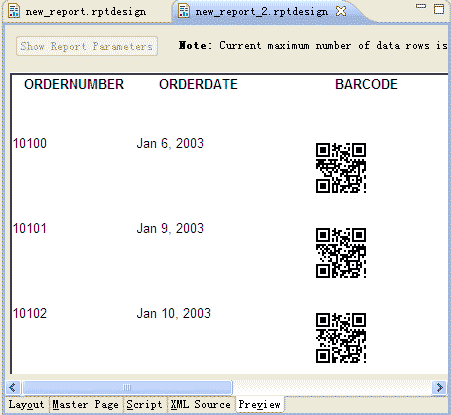Screen dimensions: 451x415
Task: Open the Master Page tab
Action: tap(86, 404)
